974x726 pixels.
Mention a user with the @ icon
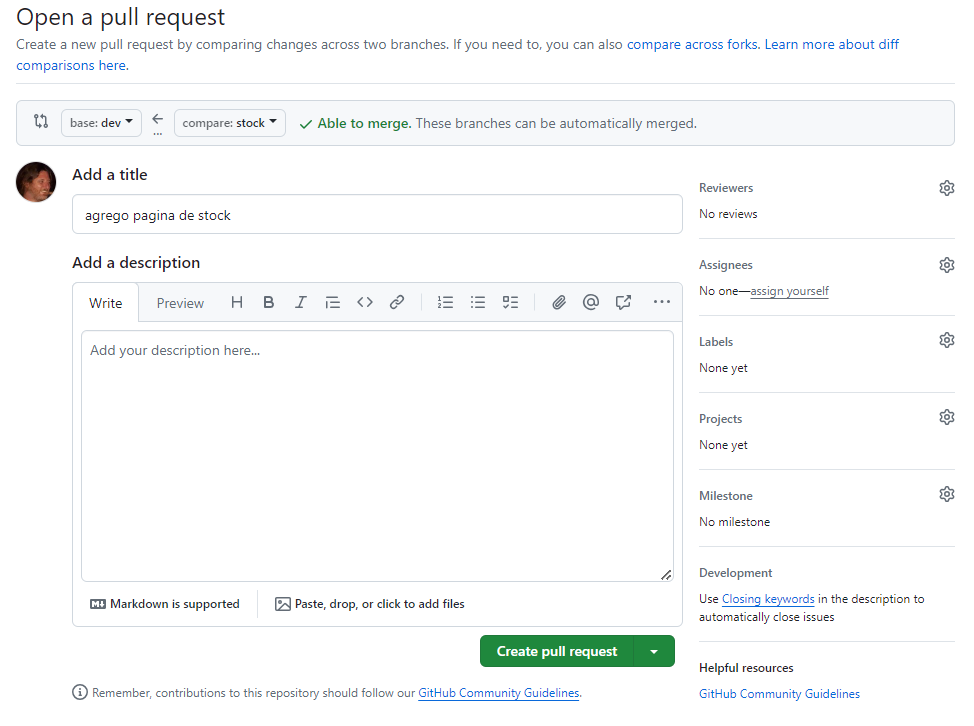(x=591, y=302)
